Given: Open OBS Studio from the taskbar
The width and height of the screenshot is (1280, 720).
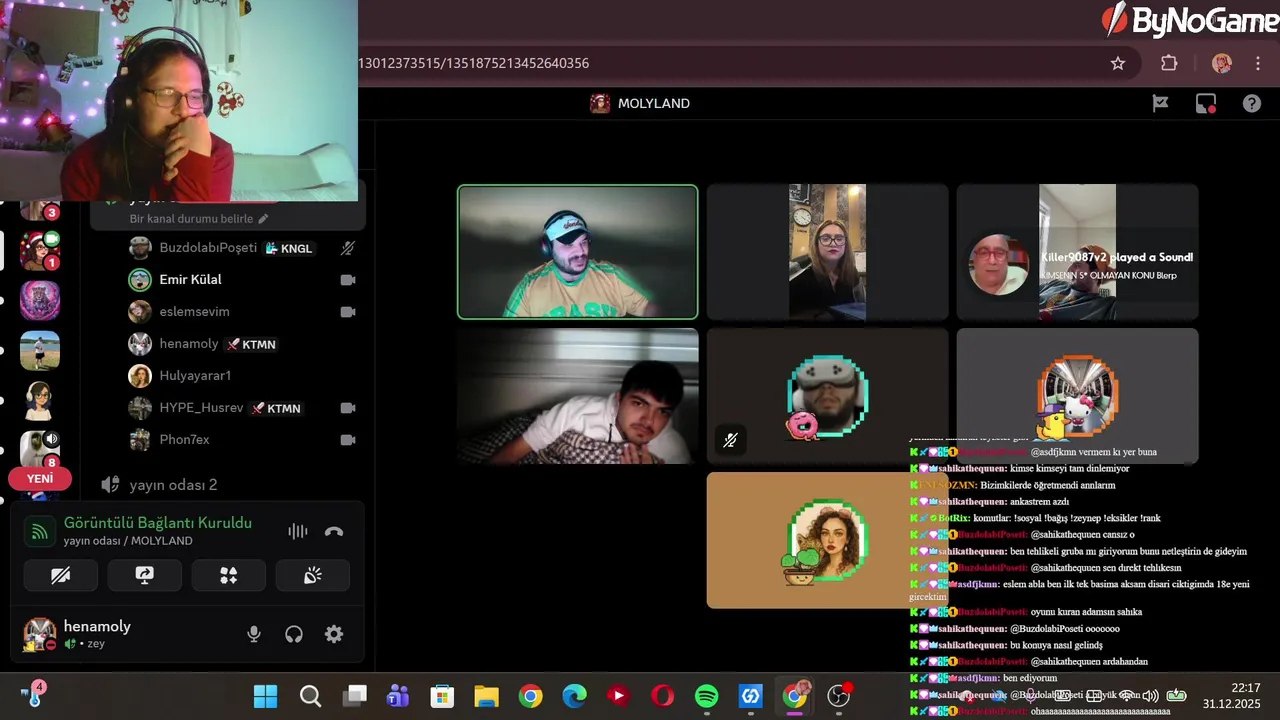Looking at the screenshot, I should coord(838,696).
